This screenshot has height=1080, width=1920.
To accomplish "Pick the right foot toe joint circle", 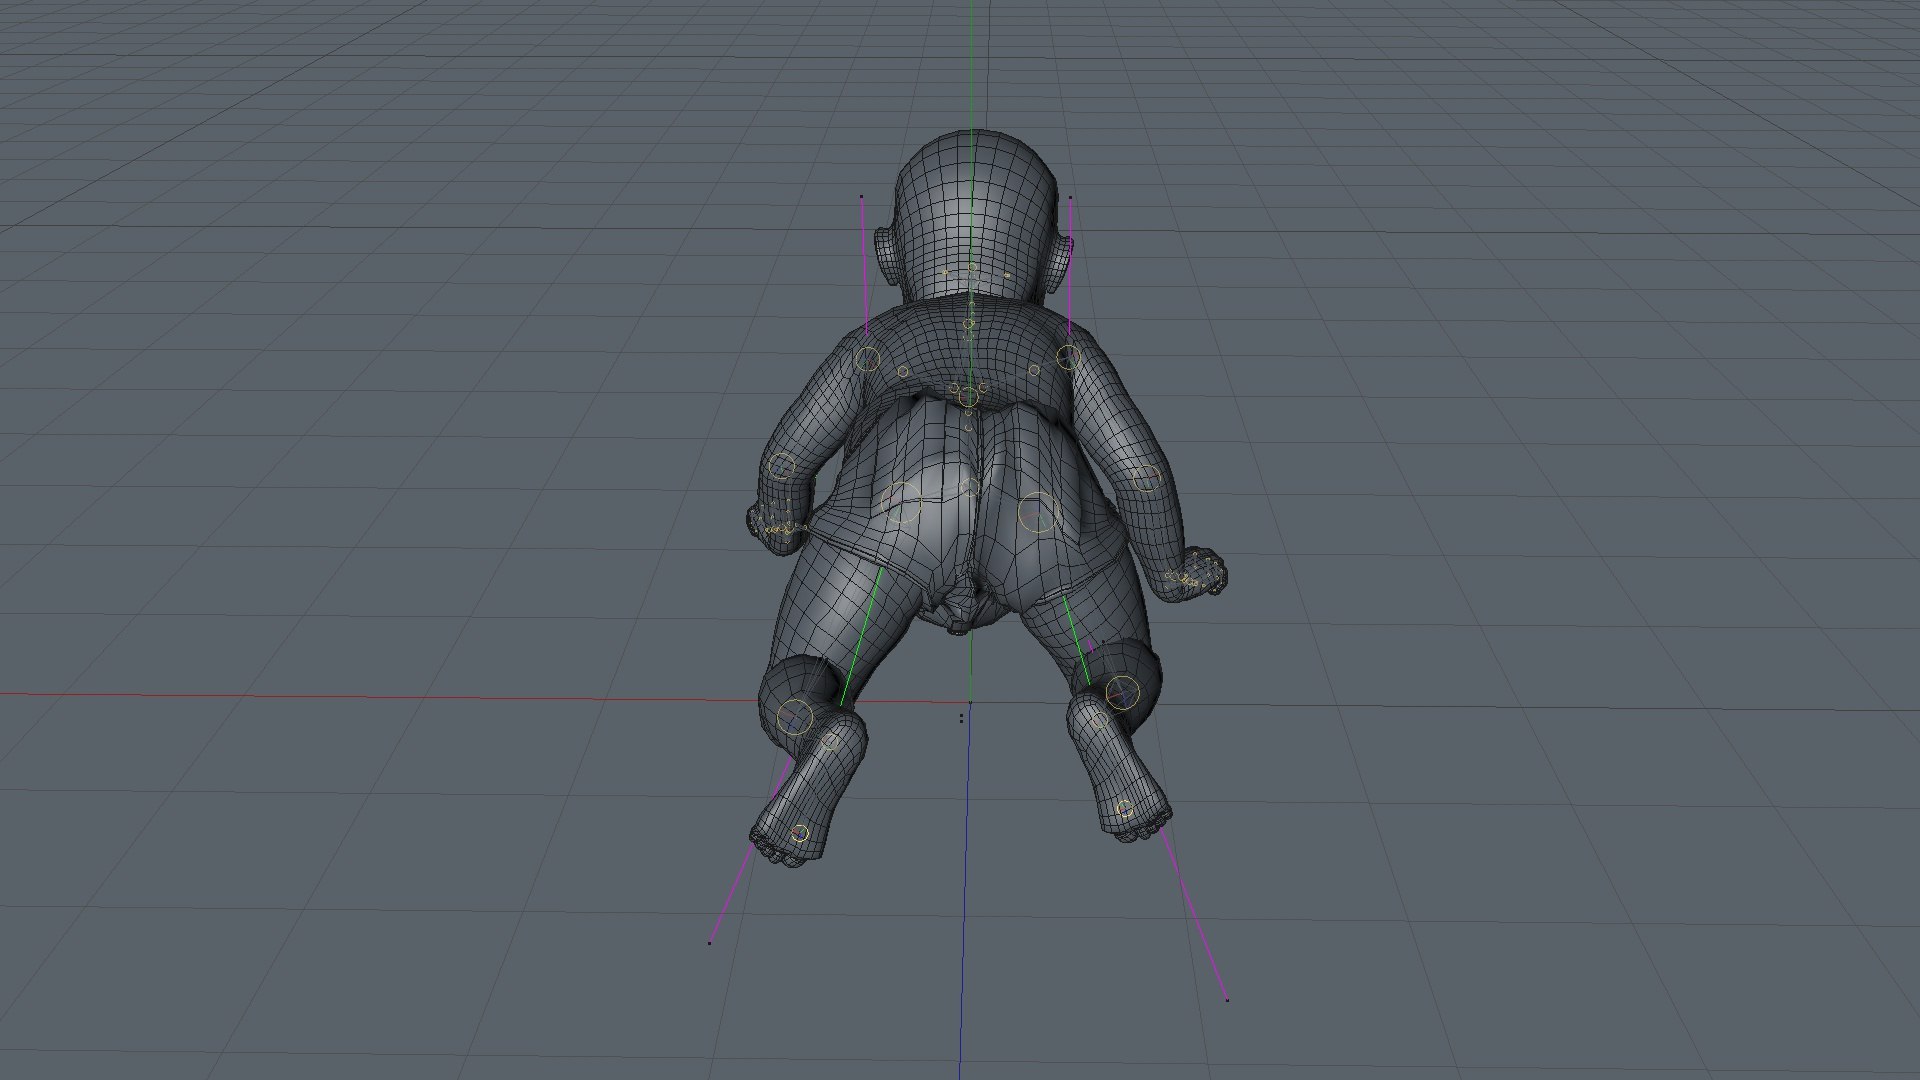I will [1125, 809].
